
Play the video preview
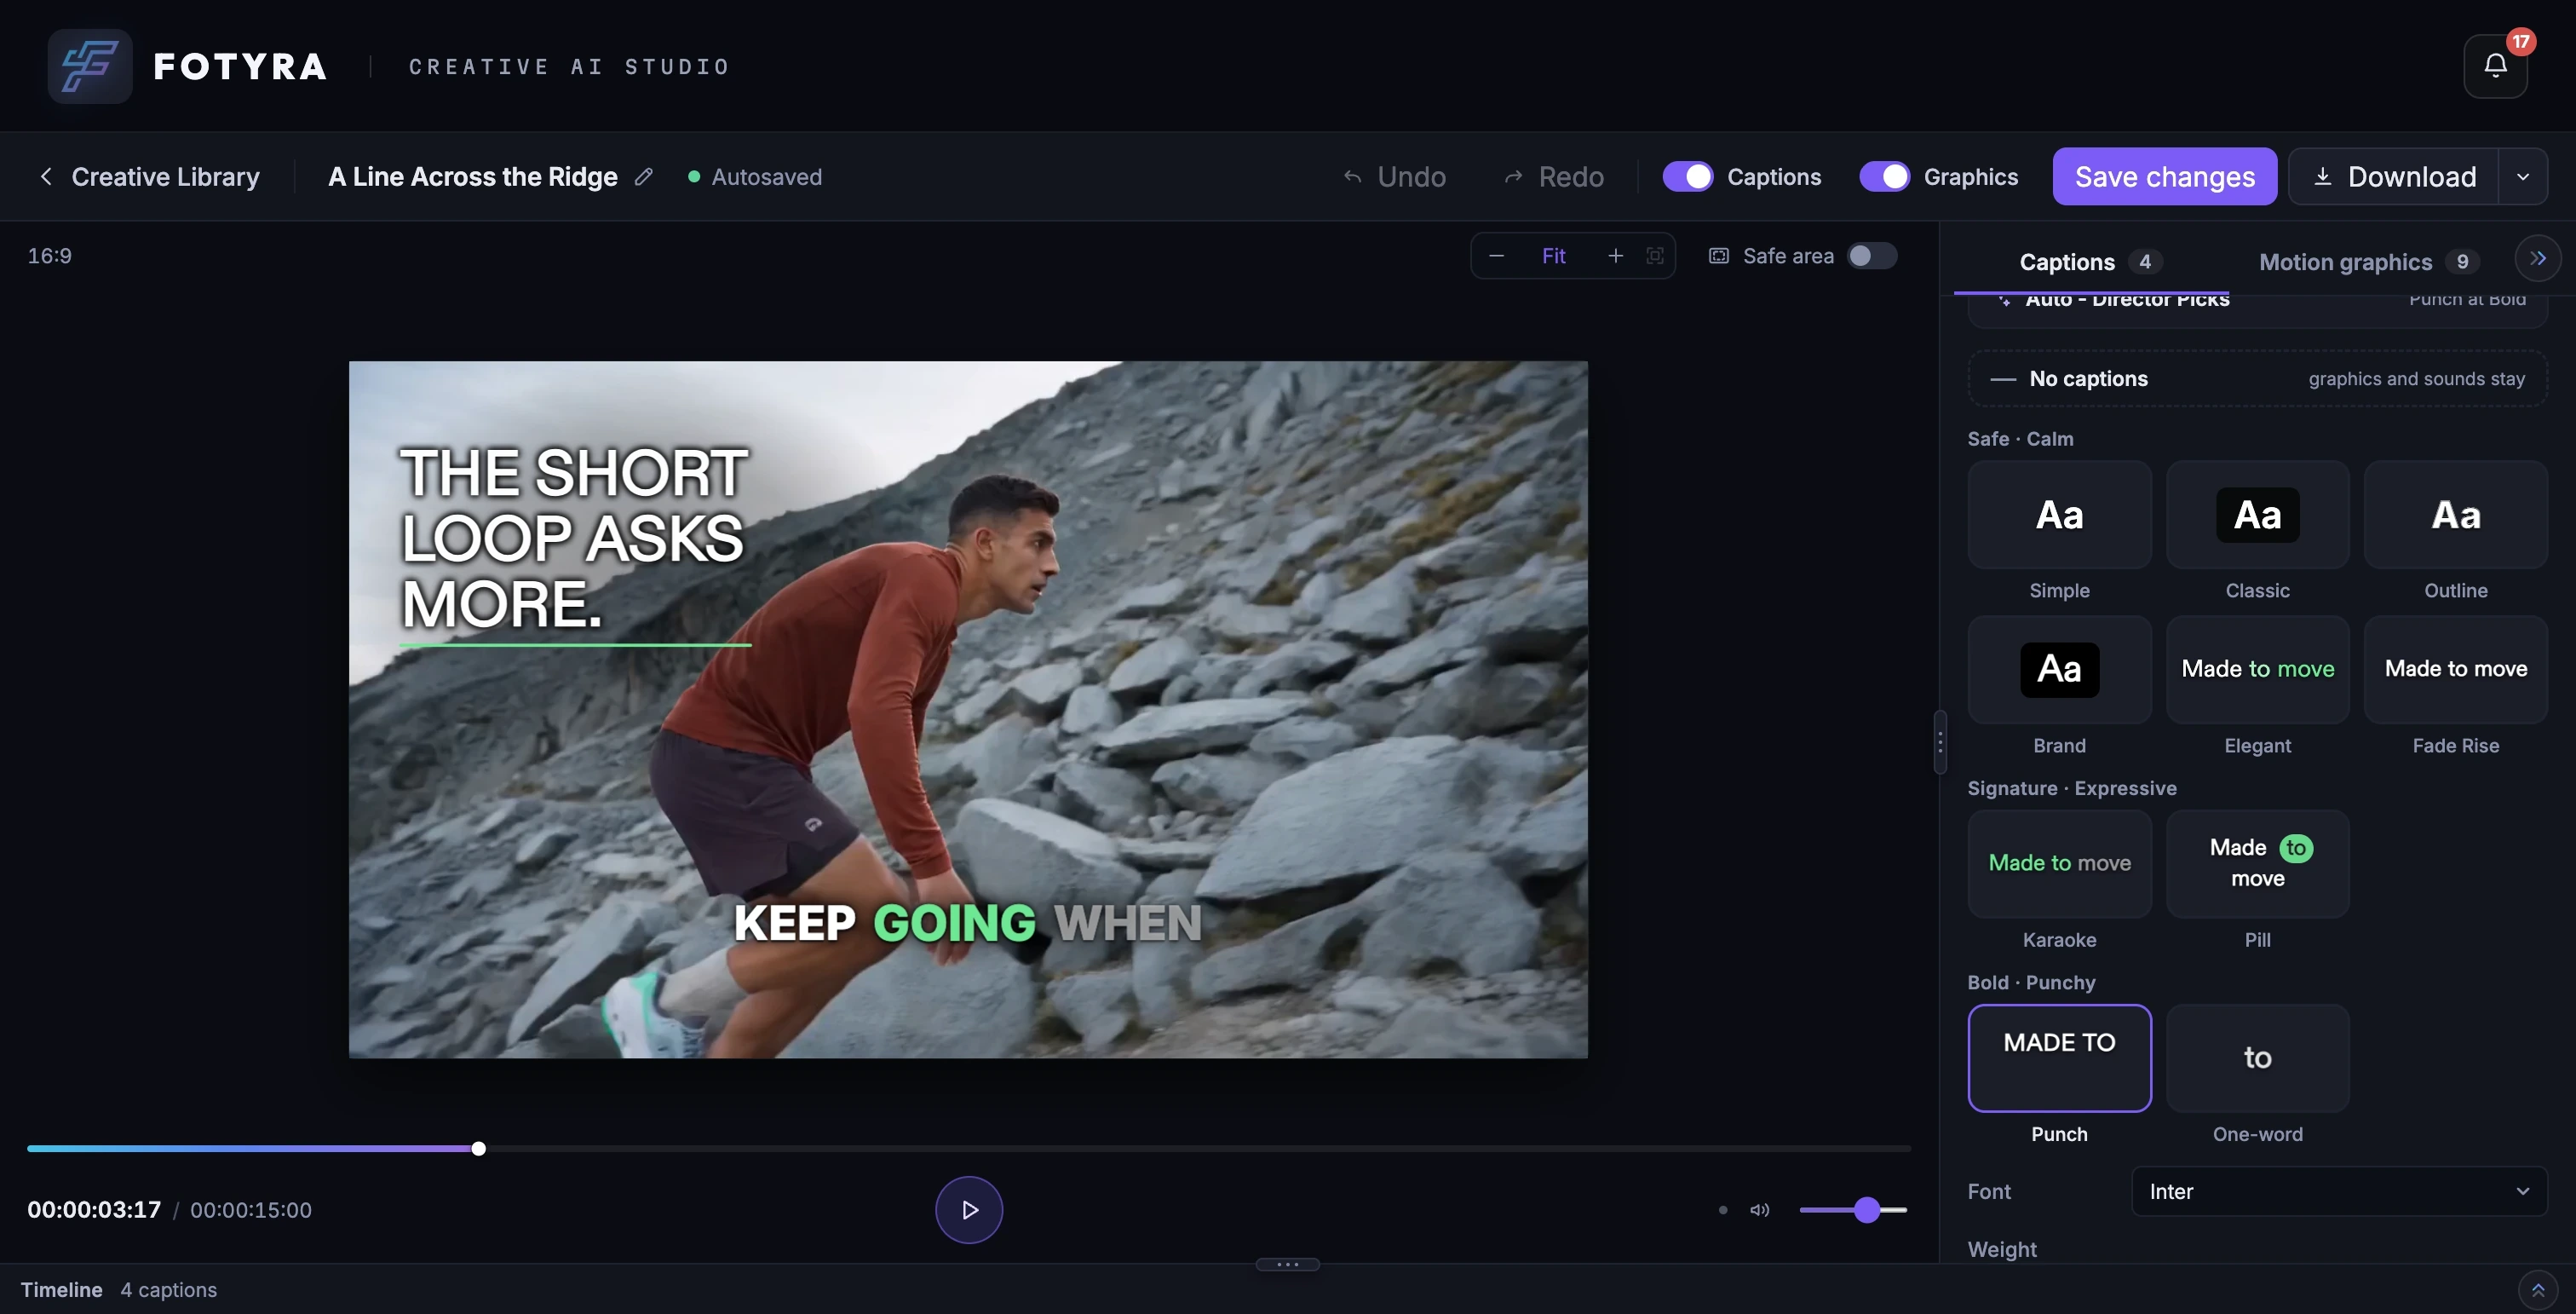[968, 1210]
